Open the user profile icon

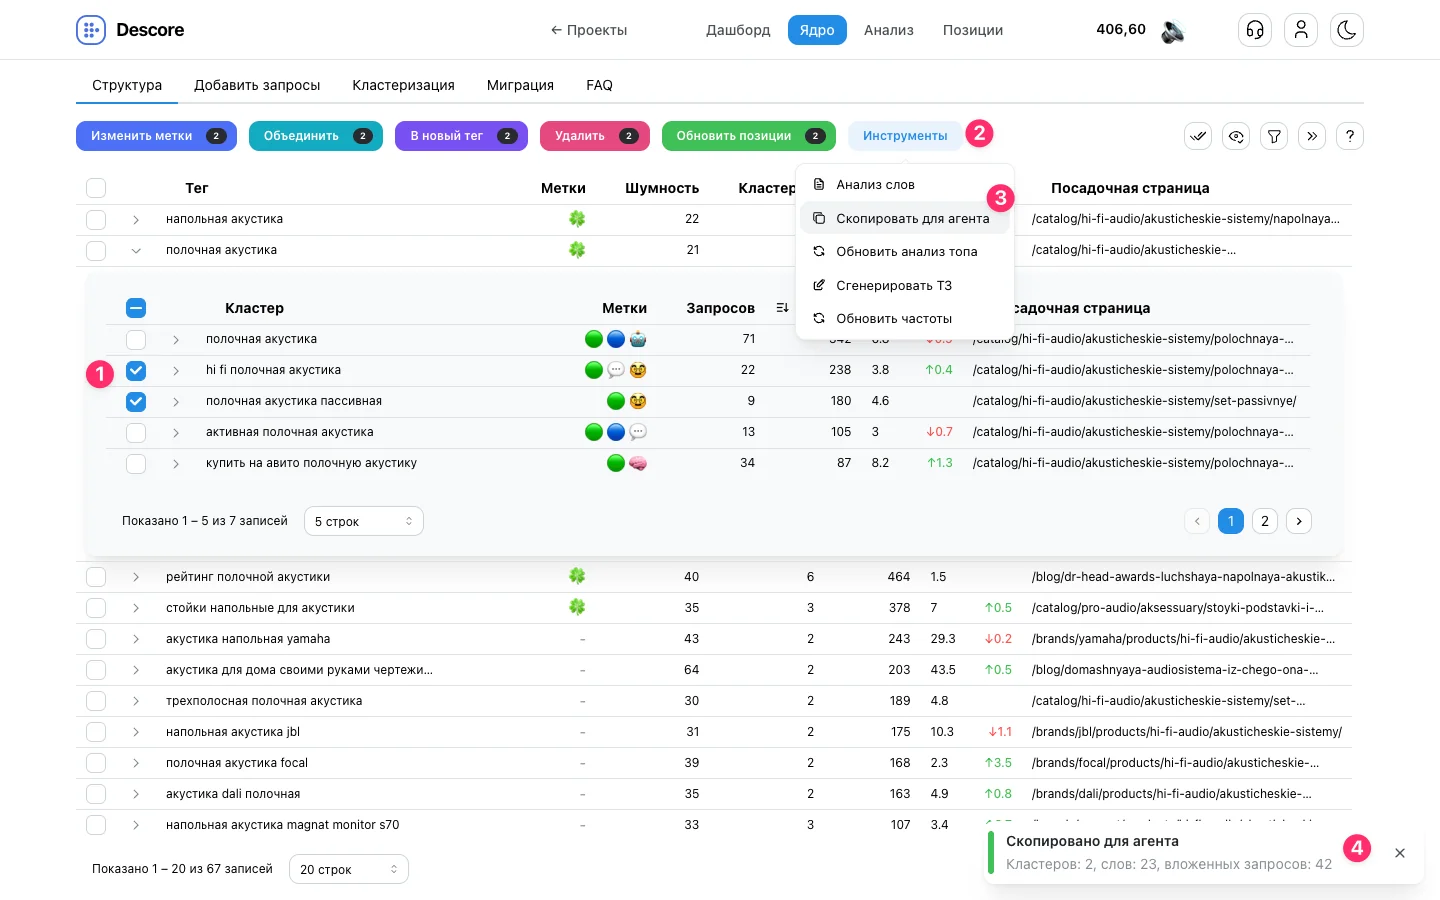pos(1301,30)
